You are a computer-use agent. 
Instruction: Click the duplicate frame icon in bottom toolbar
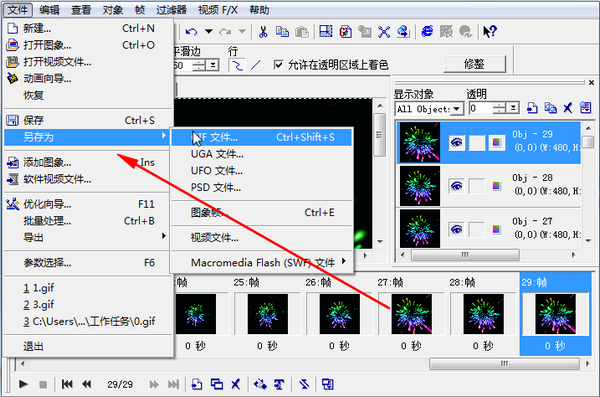217,384
